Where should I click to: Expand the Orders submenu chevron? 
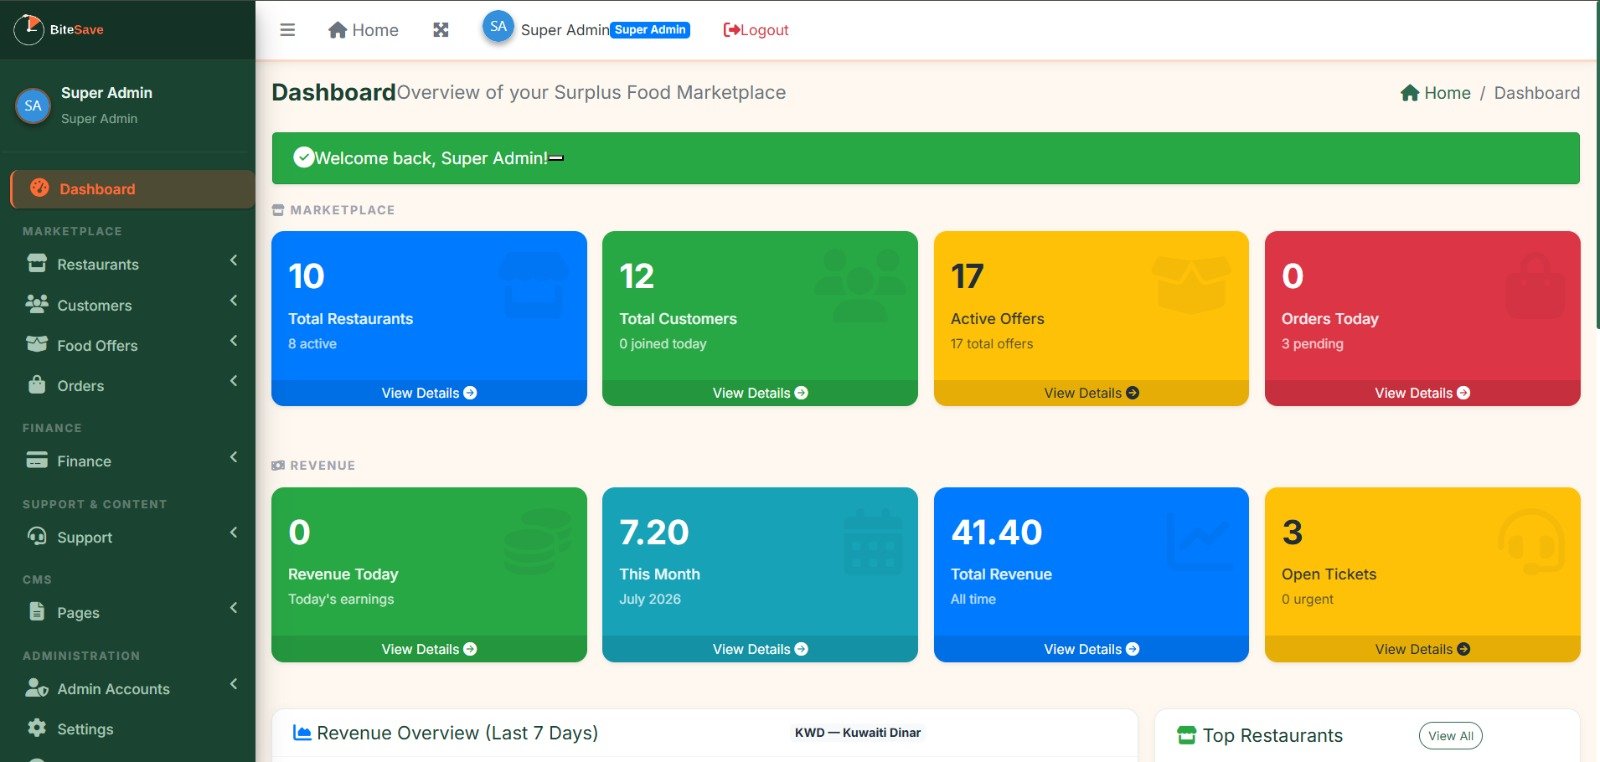(x=233, y=380)
